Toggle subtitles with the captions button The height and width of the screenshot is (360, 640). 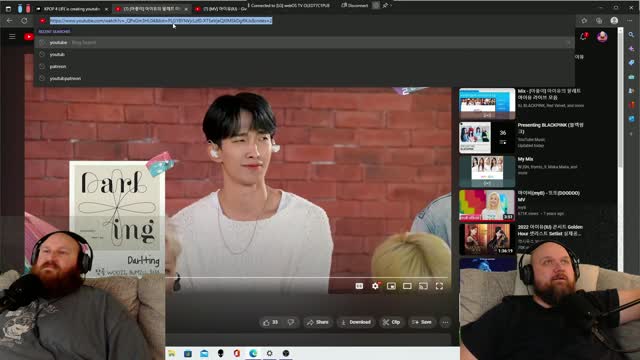359,286
